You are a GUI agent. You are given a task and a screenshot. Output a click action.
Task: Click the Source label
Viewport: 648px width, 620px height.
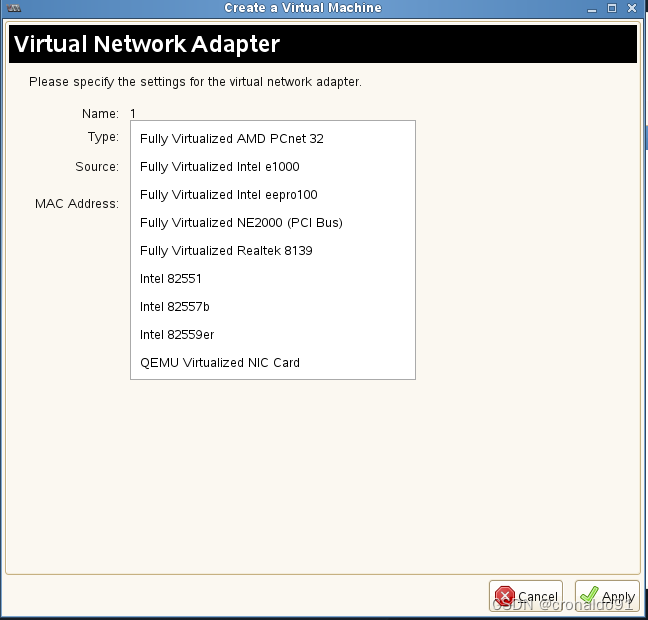pyautogui.click(x=97, y=167)
